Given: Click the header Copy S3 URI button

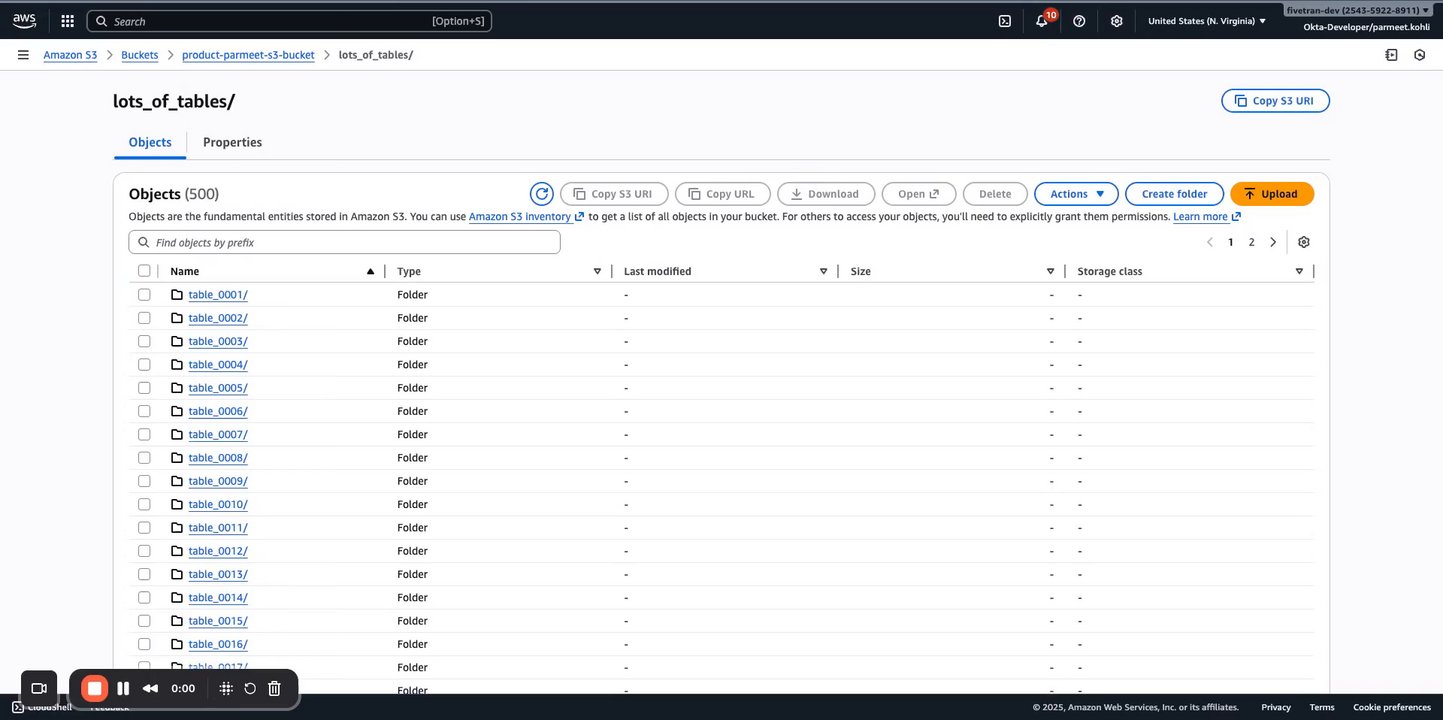Looking at the screenshot, I should 1275,101.
